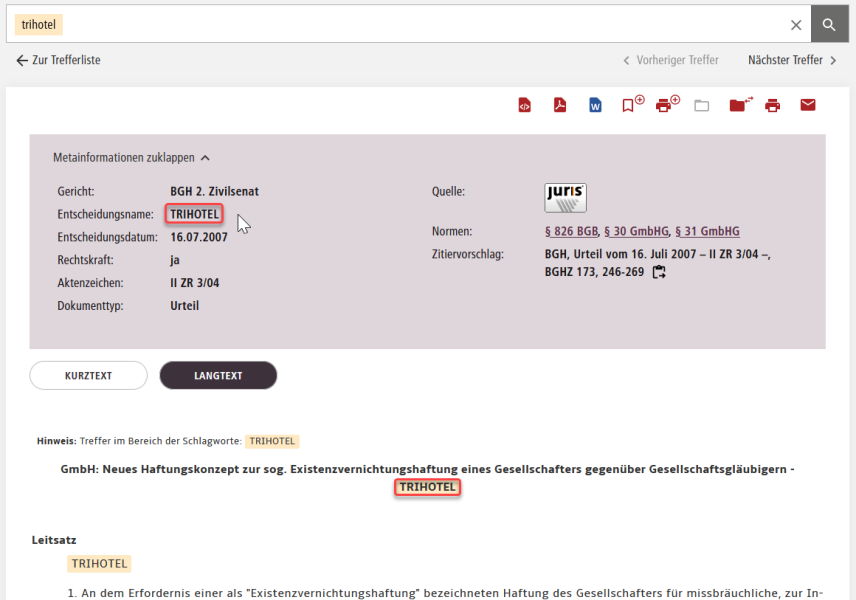Download document as PDF

(x=560, y=106)
